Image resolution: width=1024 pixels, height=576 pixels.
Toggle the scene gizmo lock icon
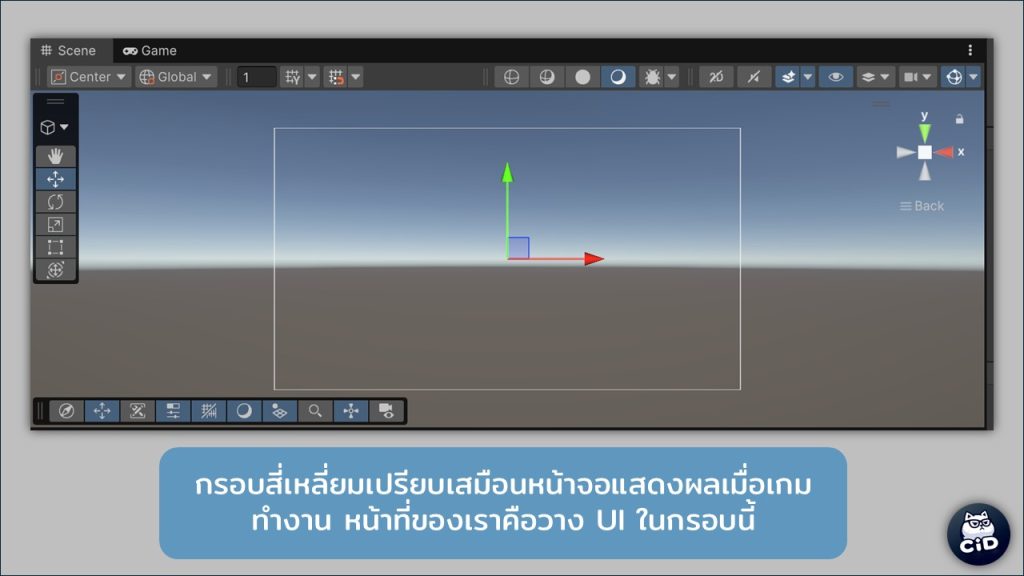point(960,119)
